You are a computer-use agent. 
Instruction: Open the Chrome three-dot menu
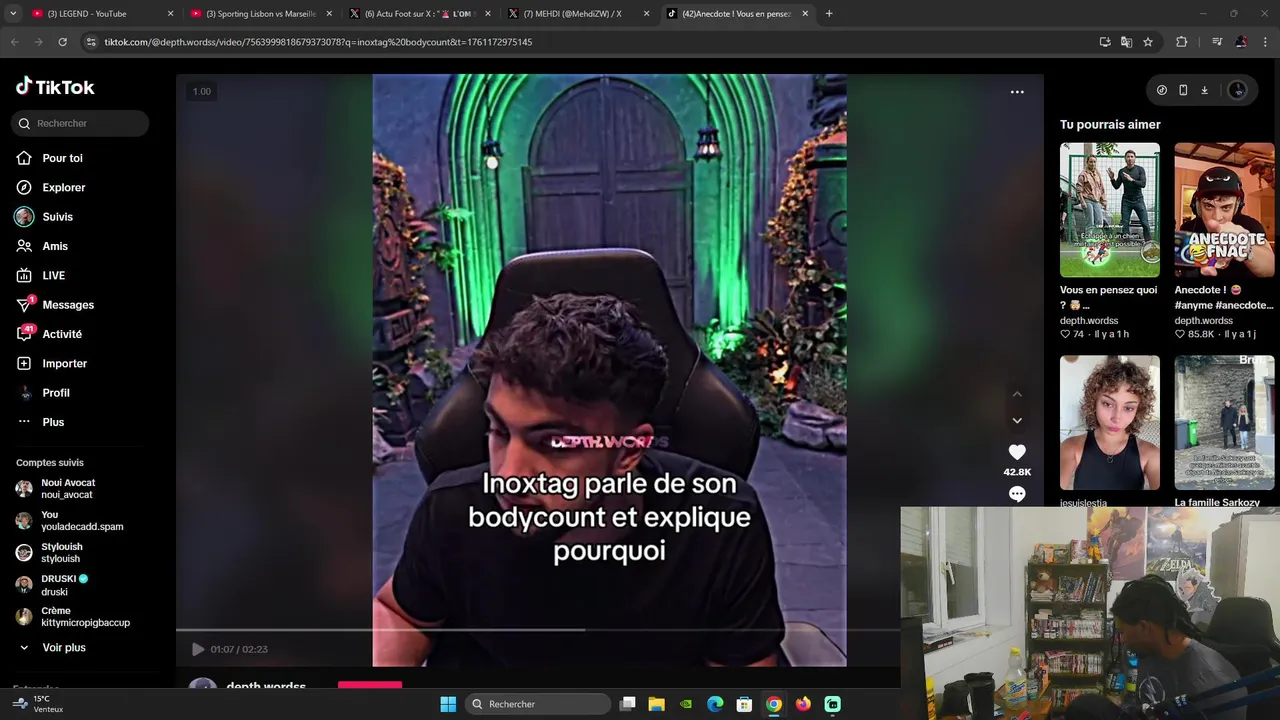pyautogui.click(x=1266, y=42)
